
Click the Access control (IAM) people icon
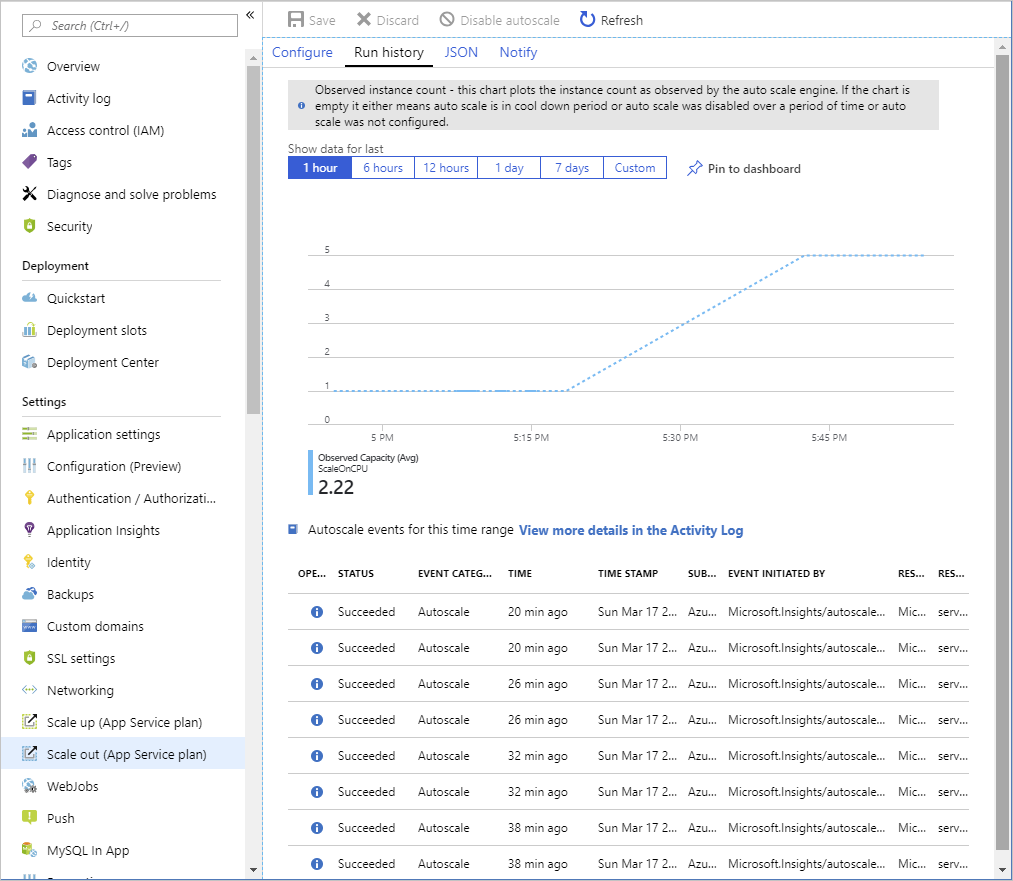coord(29,130)
